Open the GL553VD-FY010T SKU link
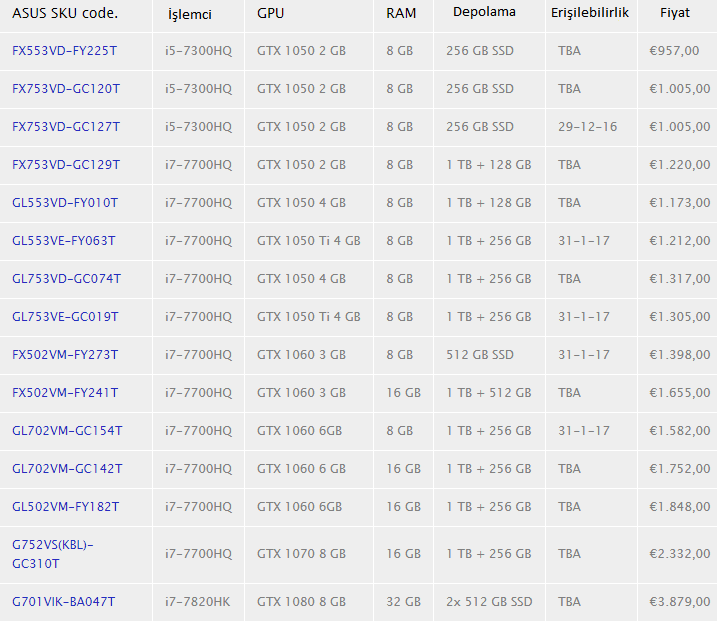 [65, 203]
